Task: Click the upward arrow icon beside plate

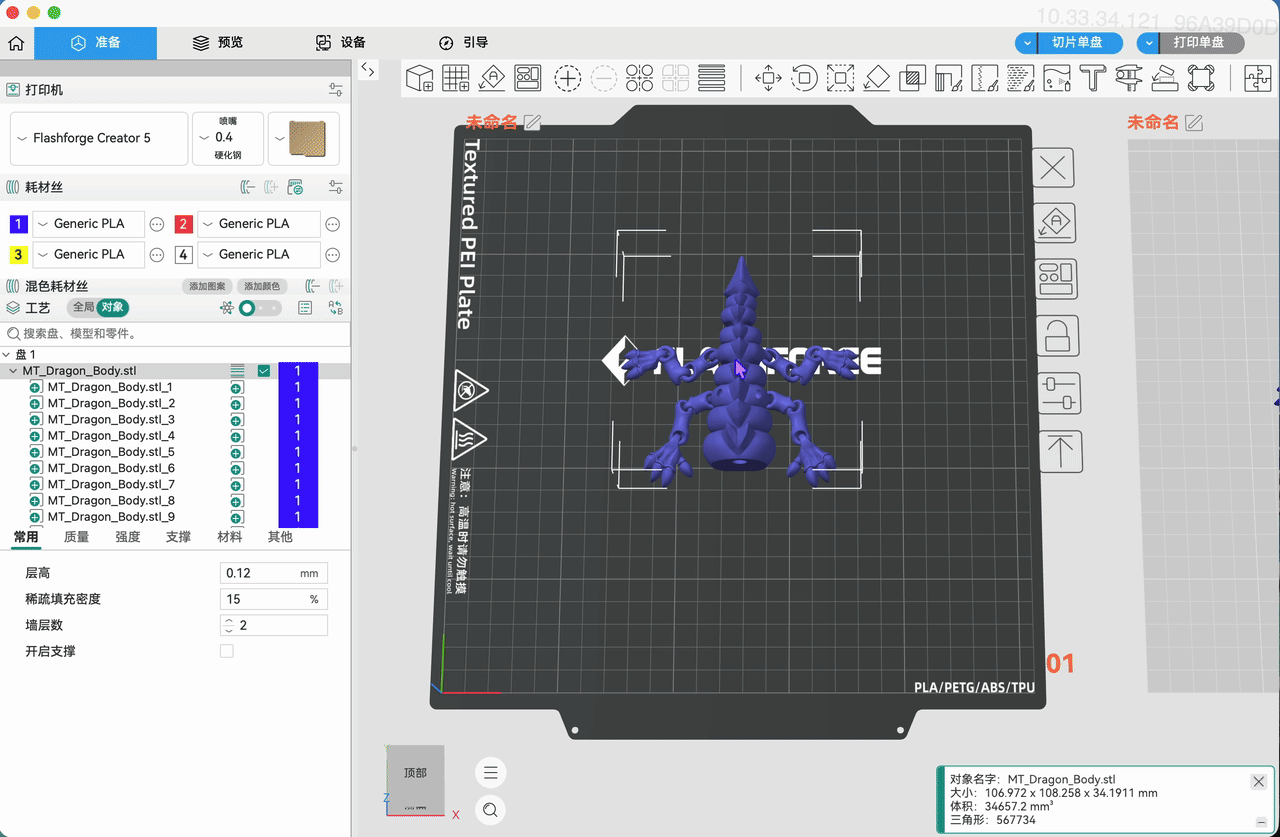Action: pos(1059,451)
